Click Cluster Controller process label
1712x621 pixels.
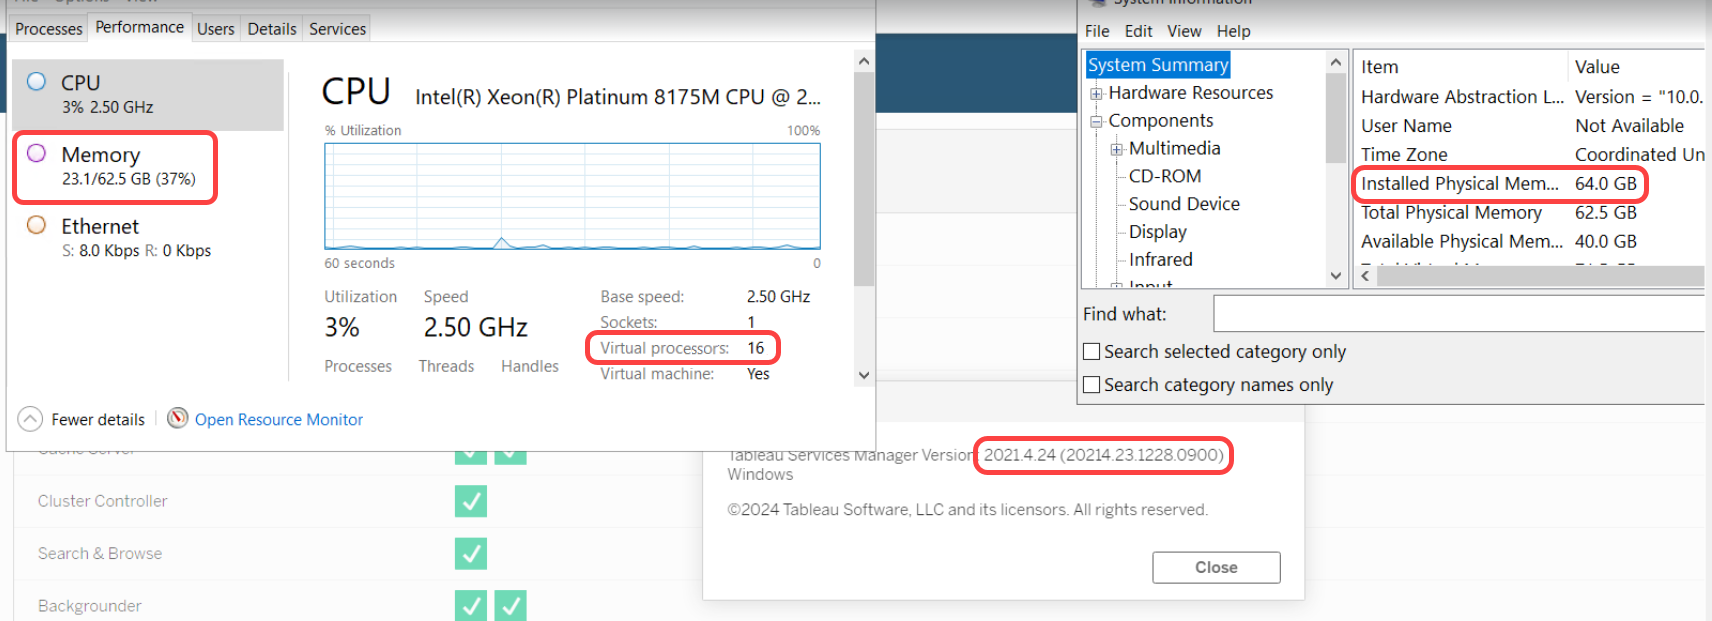[x=102, y=501]
